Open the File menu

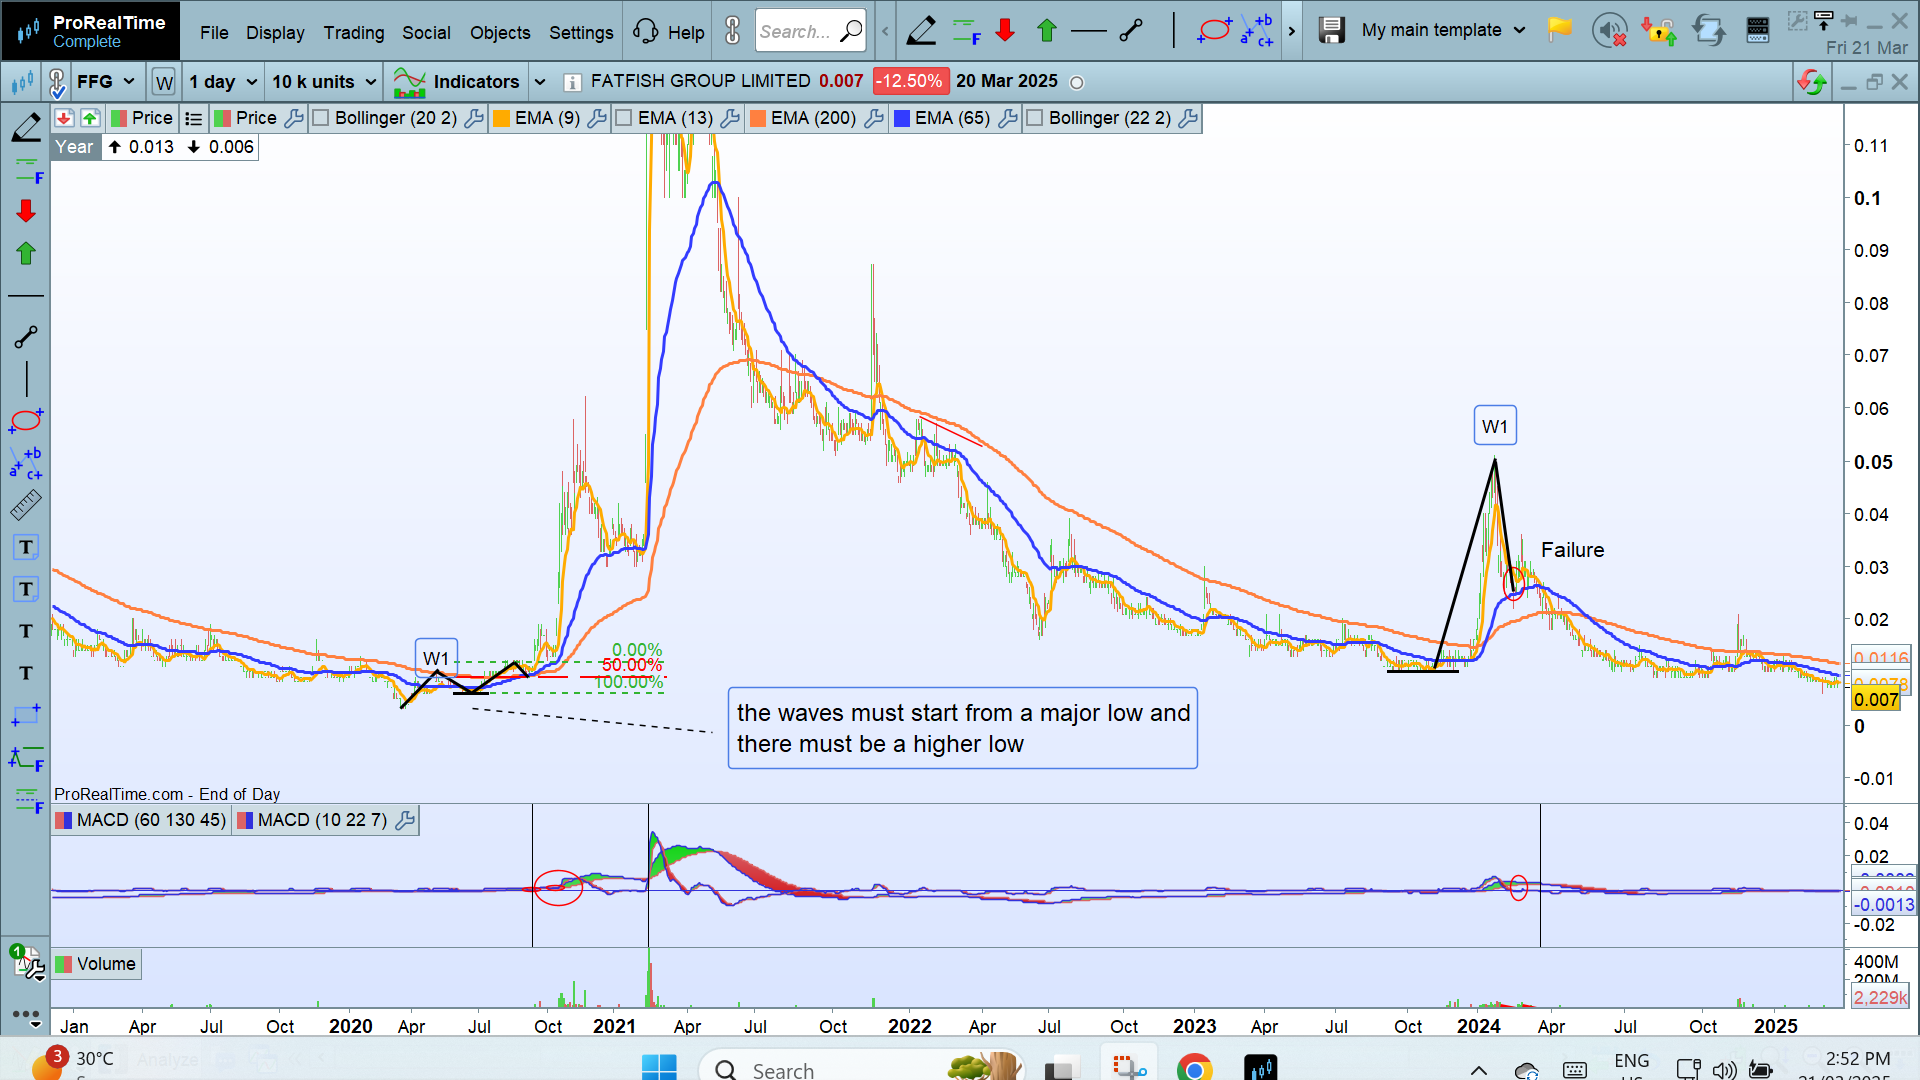tap(214, 32)
